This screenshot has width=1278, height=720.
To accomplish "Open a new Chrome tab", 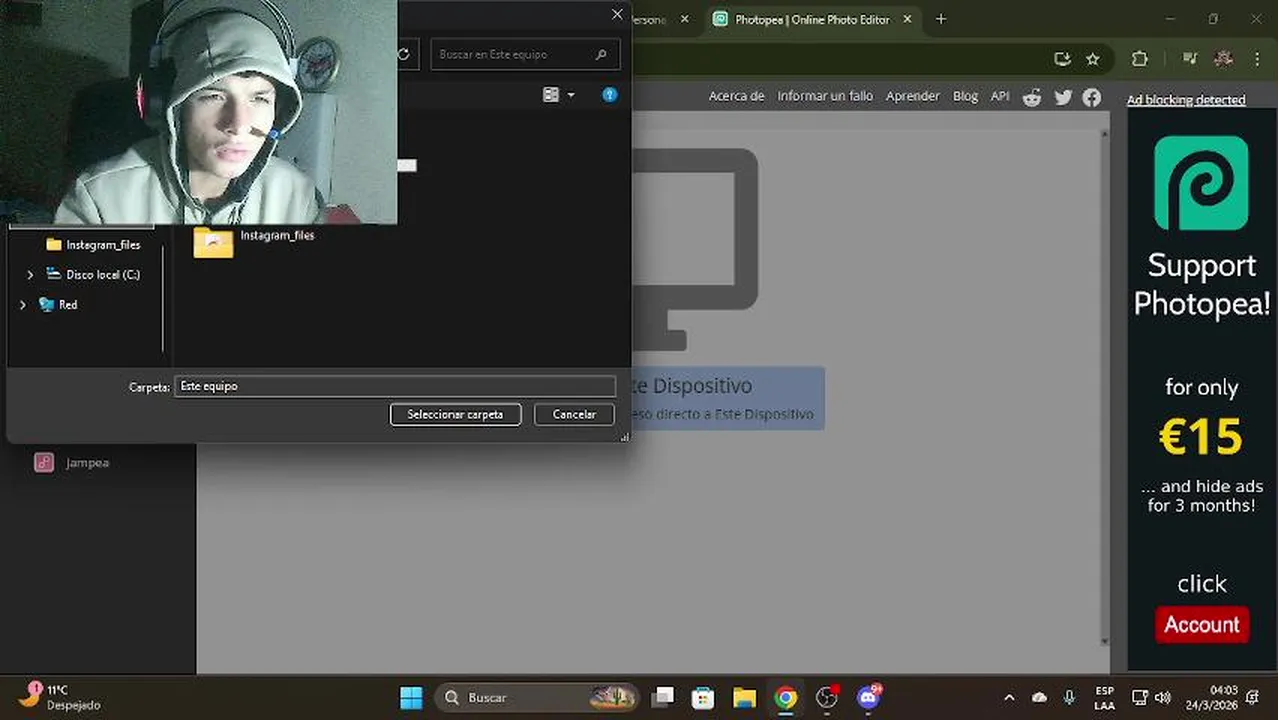I will 940,19.
